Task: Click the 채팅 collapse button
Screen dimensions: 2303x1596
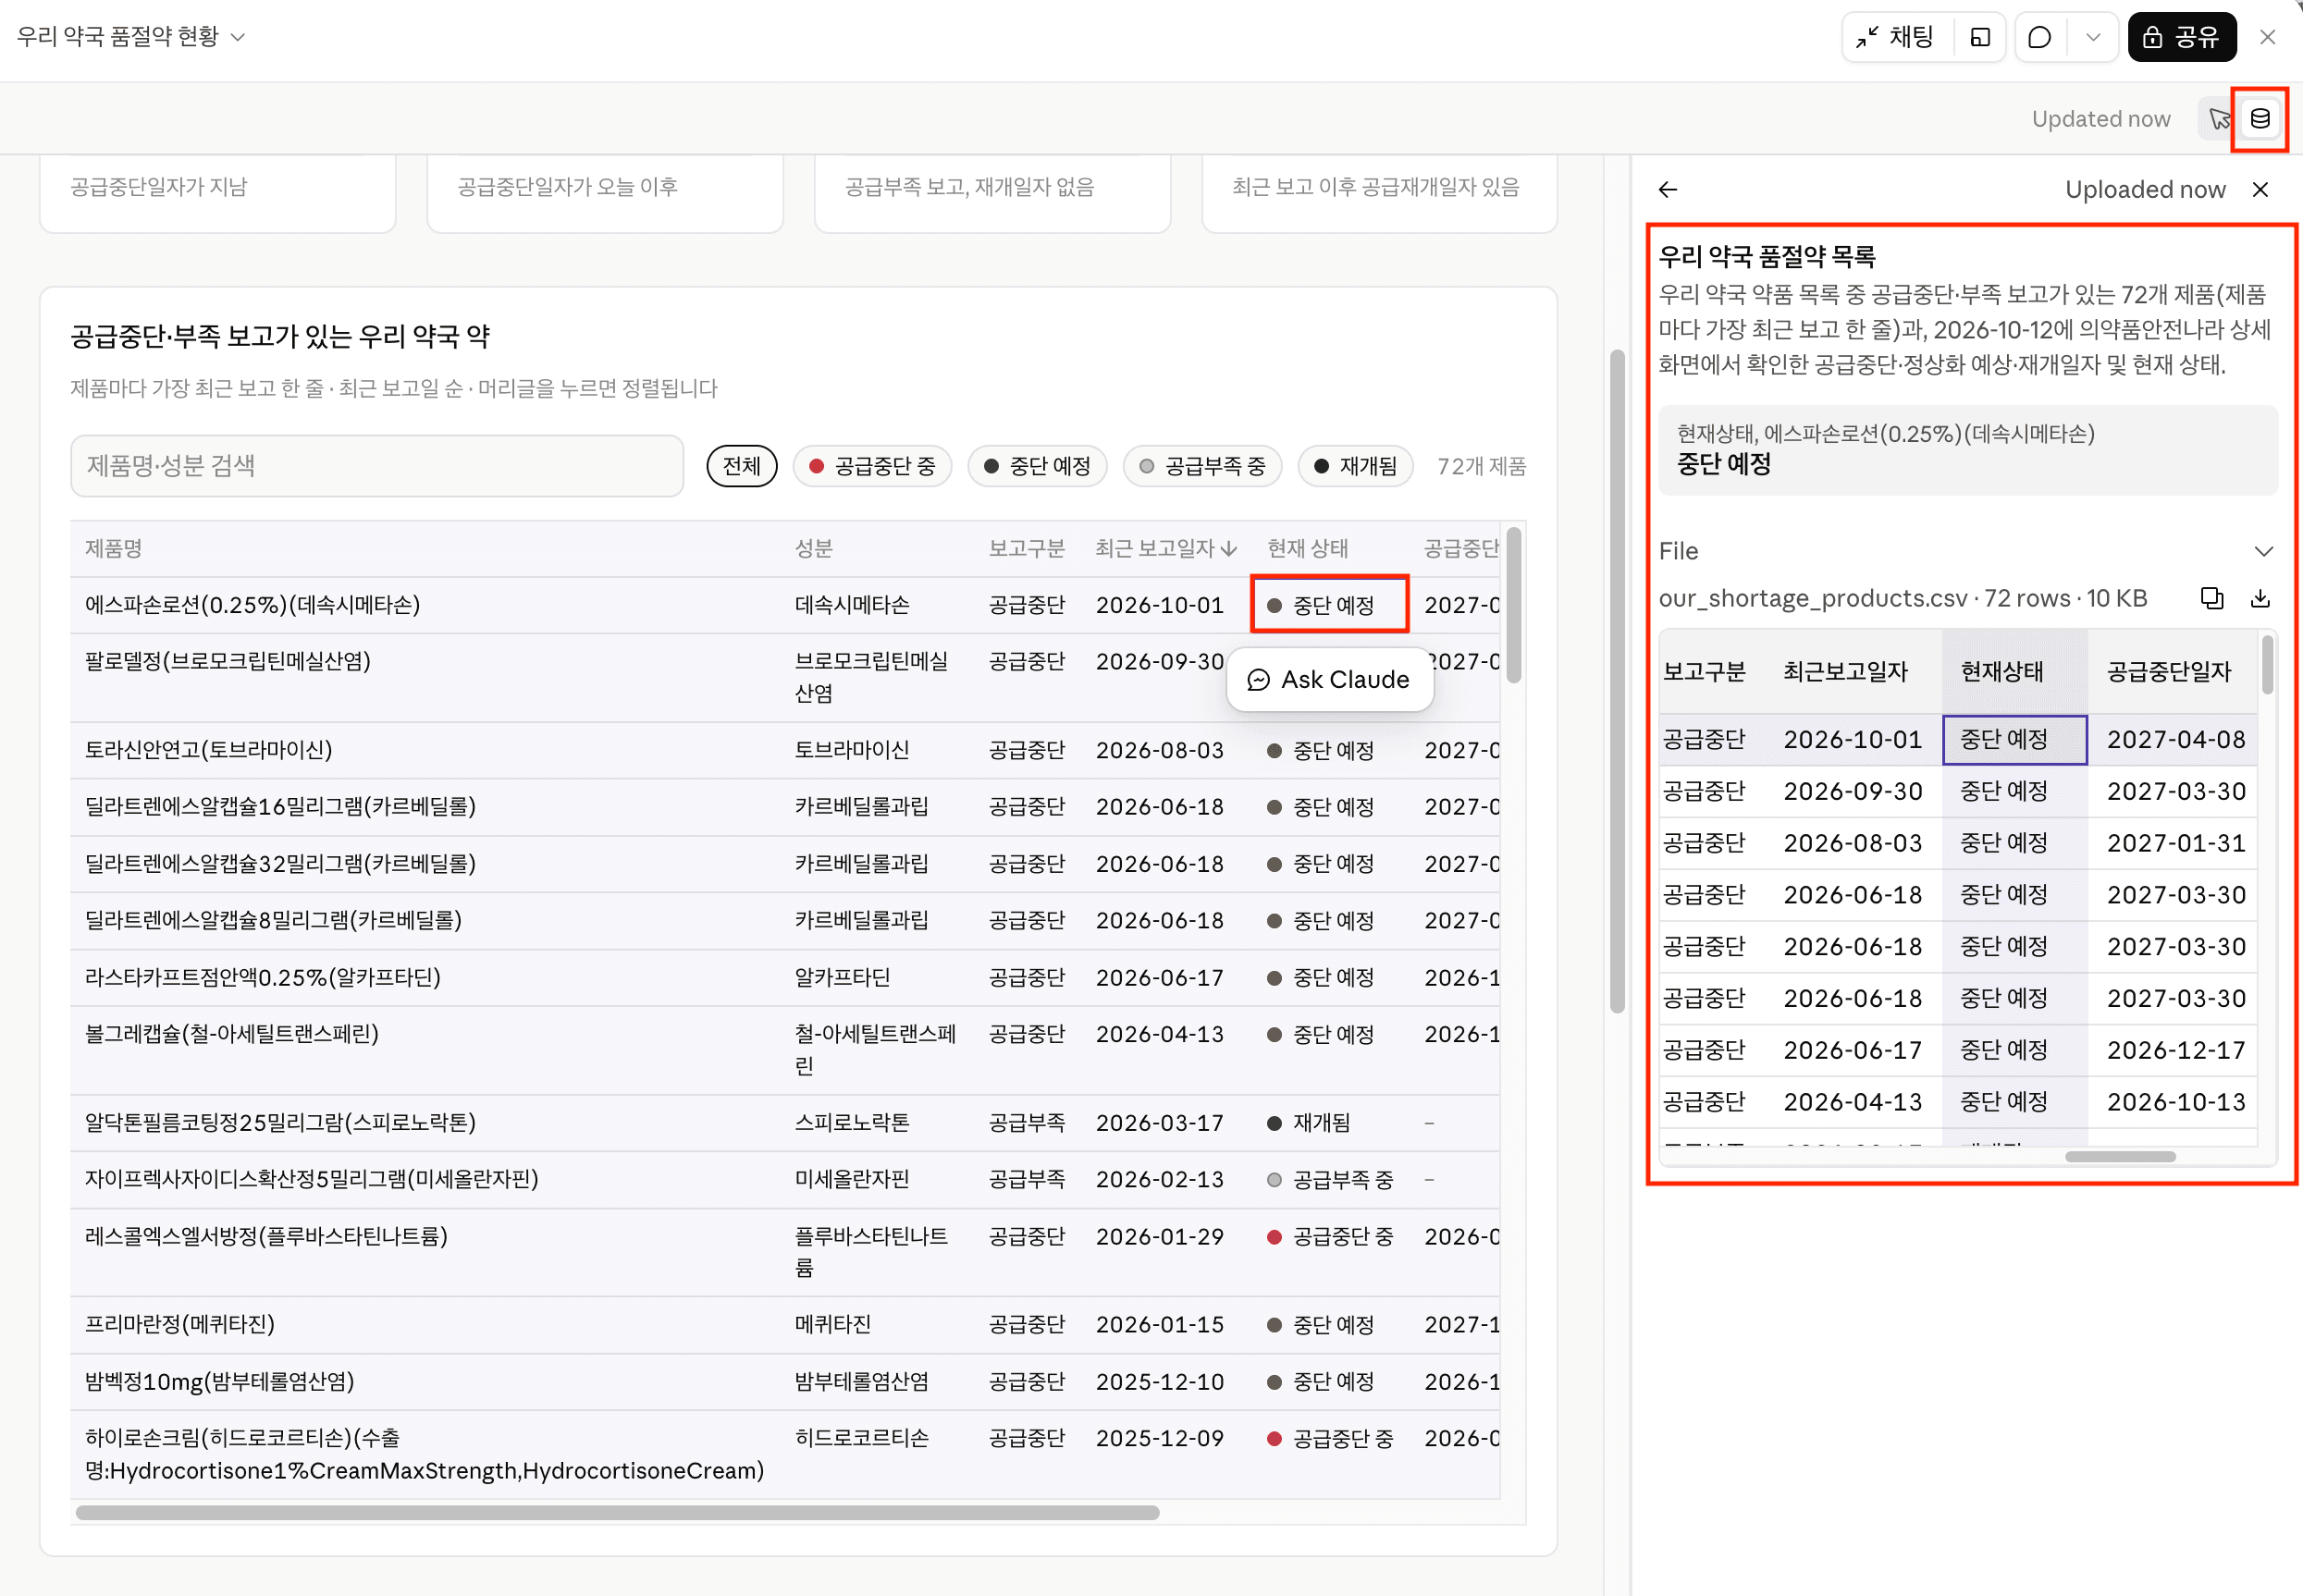Action: (1896, 37)
